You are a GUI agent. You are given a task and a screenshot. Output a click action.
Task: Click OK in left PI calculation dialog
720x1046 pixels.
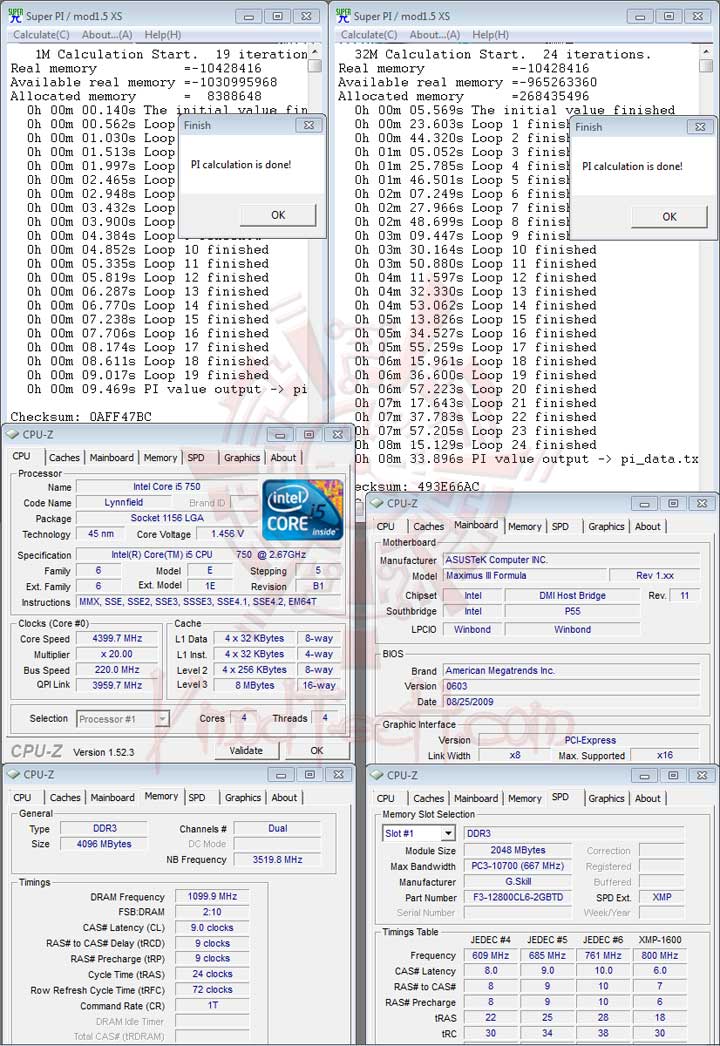click(278, 215)
